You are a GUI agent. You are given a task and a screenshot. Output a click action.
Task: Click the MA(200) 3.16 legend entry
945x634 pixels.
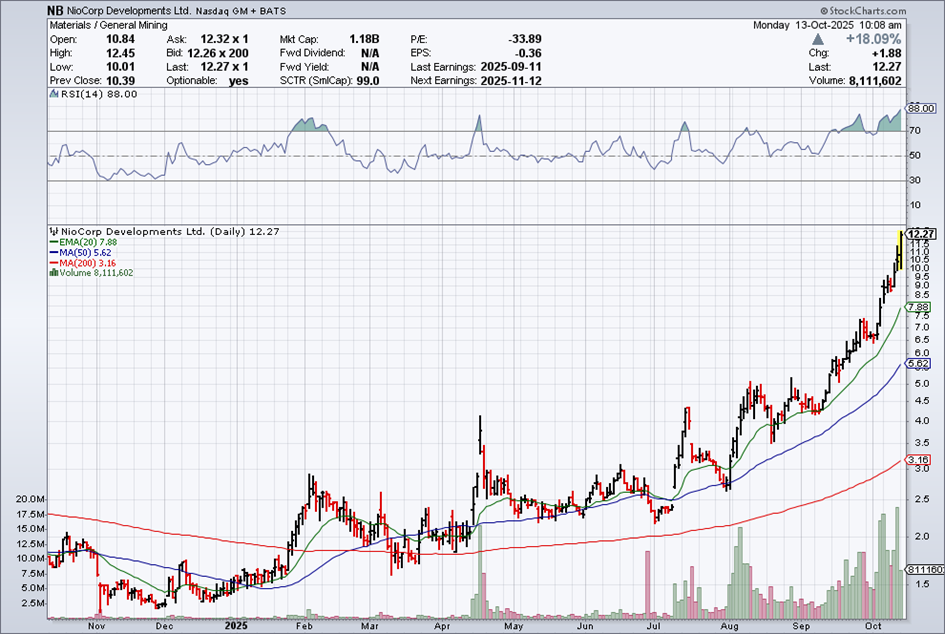[87, 263]
